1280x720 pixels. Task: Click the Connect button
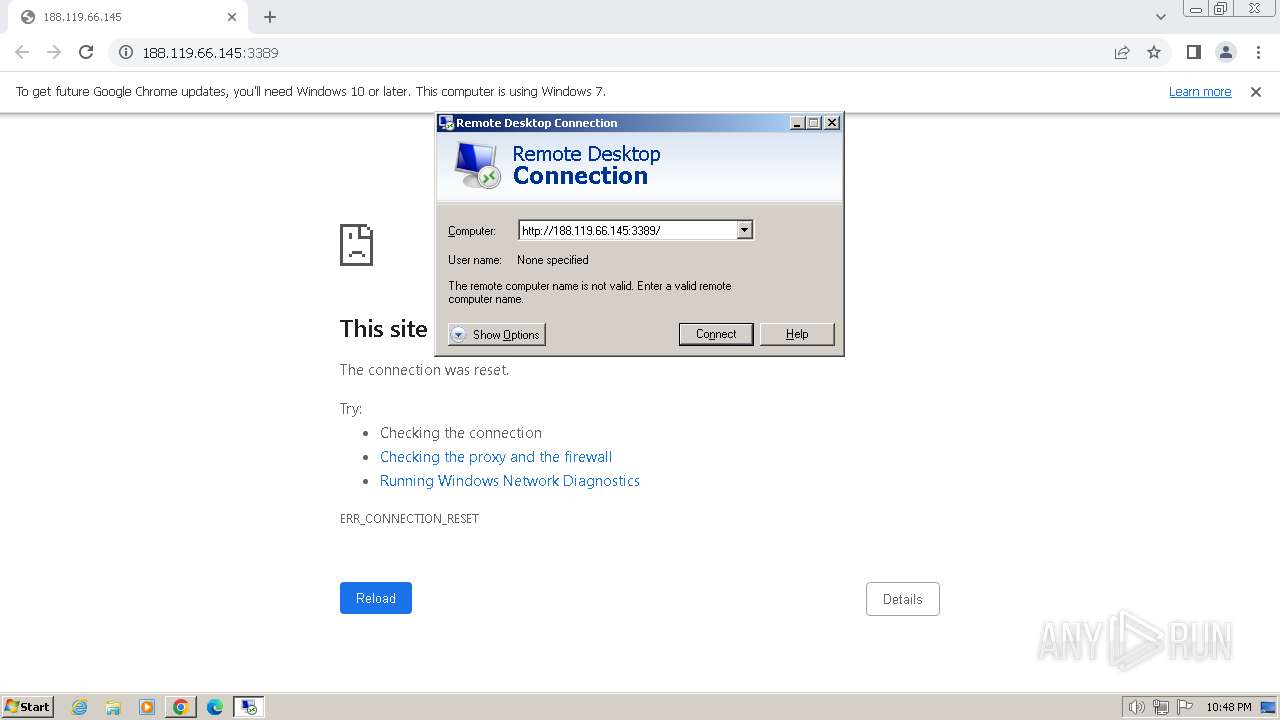coord(716,334)
